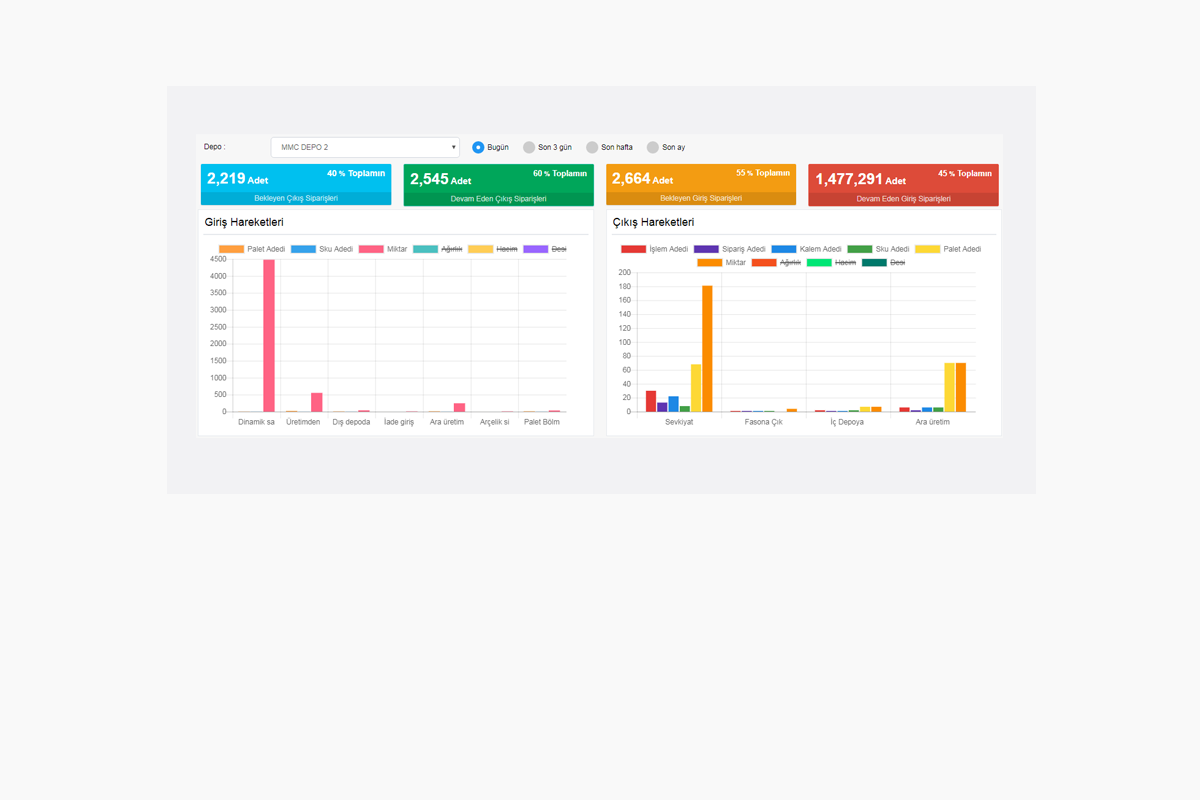The width and height of the screenshot is (1200, 800).
Task: Show the Ağırlık series in Giriş Hareketleri legend
Action: click(x=426, y=249)
